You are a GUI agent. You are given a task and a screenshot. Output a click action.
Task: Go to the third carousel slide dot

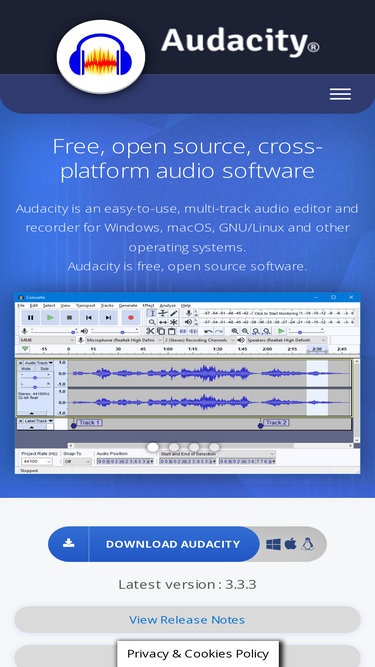194,447
